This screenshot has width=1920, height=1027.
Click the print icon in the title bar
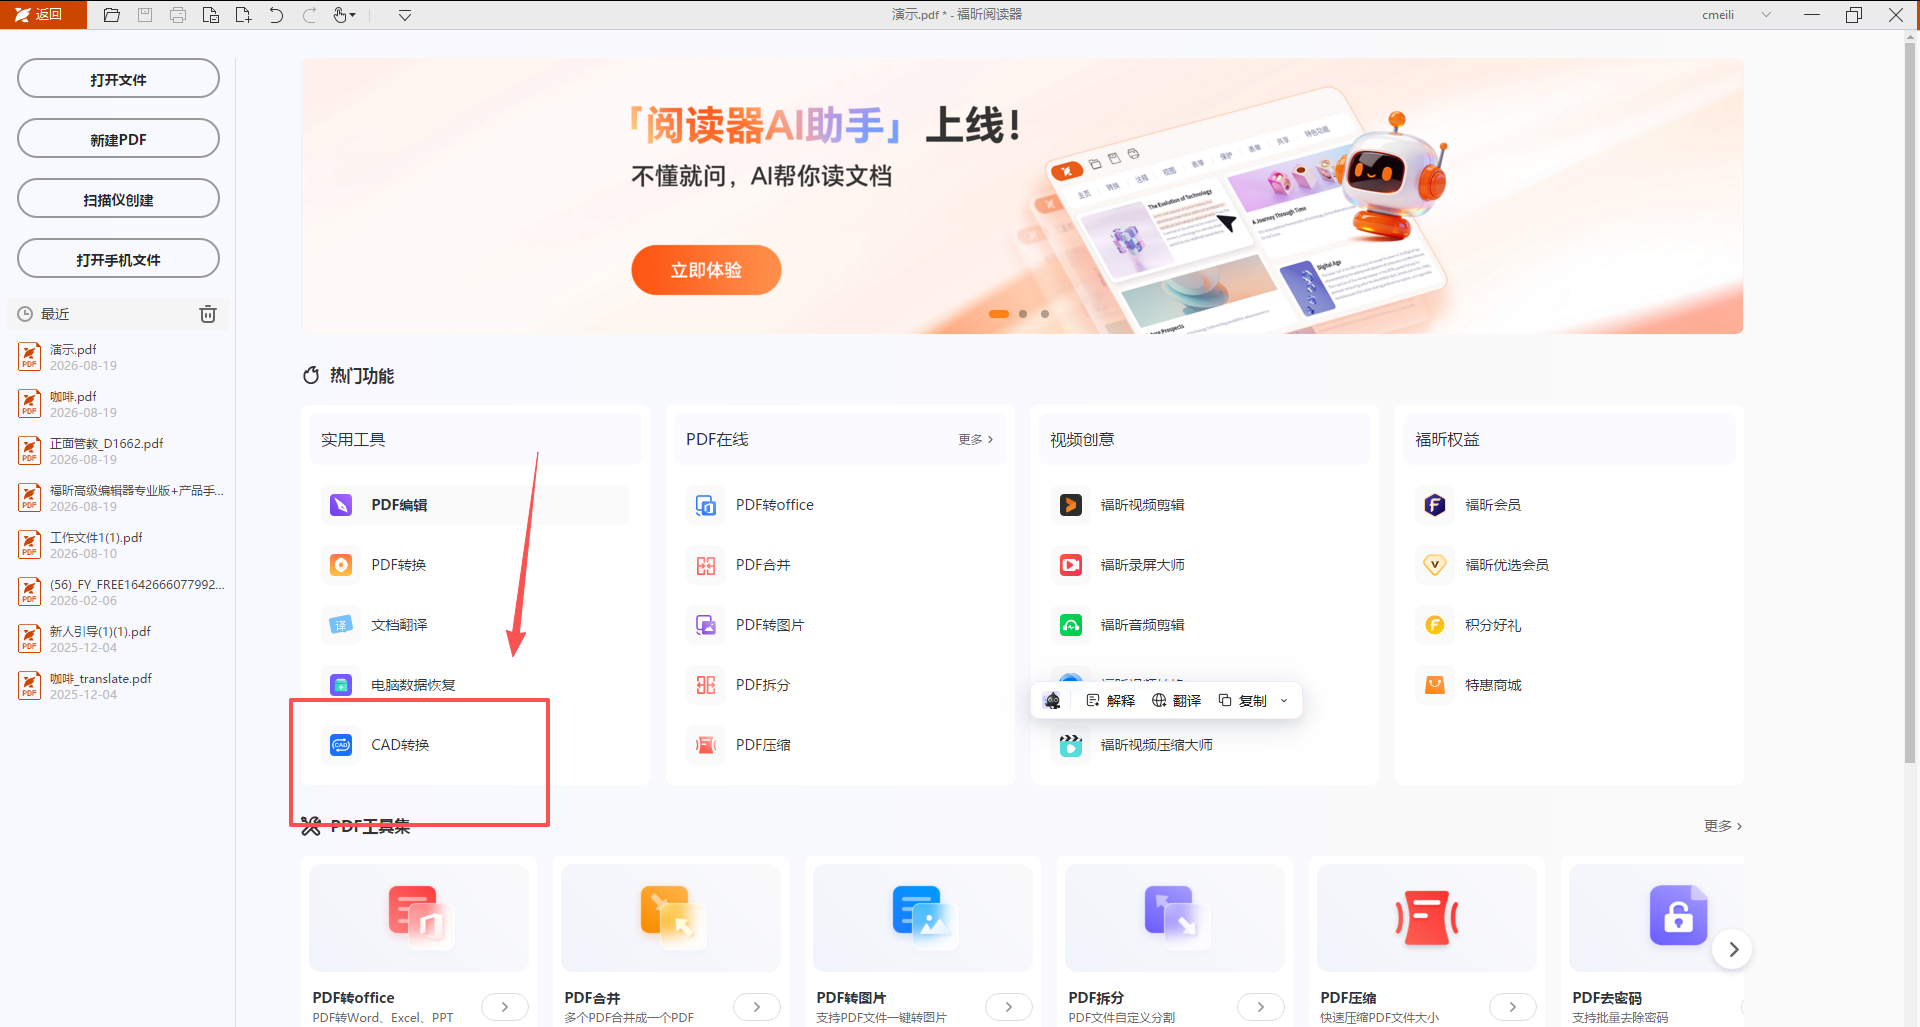click(x=178, y=15)
